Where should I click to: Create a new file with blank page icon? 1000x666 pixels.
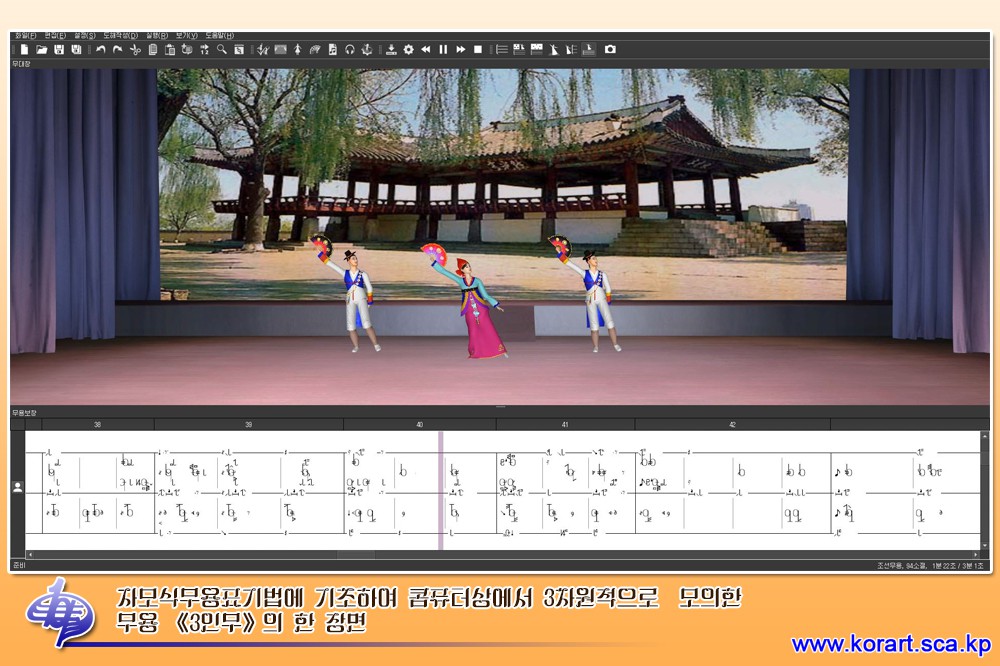[x=24, y=49]
